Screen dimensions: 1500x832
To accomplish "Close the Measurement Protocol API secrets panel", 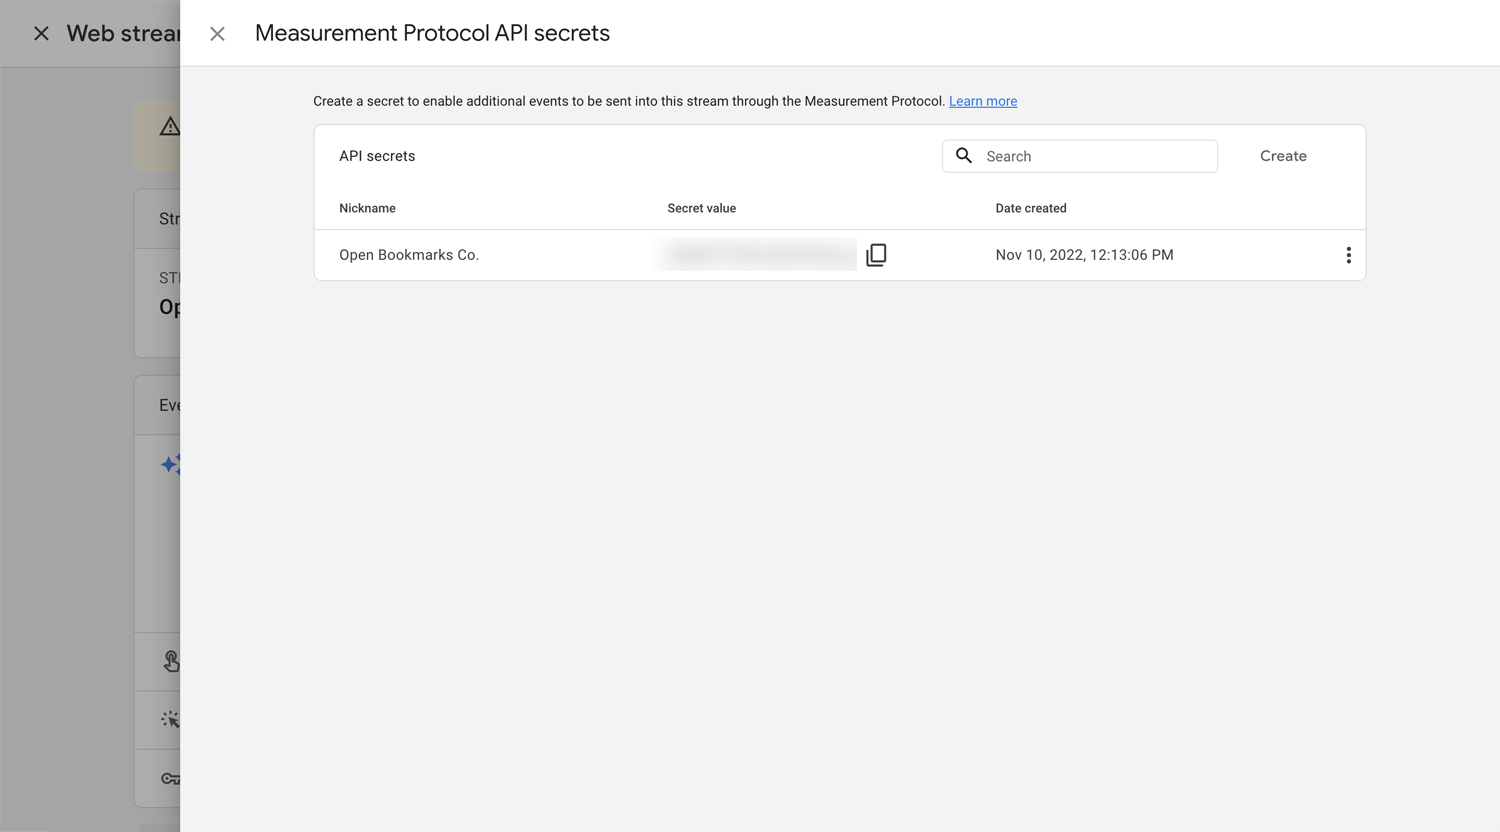I will tap(217, 34).
